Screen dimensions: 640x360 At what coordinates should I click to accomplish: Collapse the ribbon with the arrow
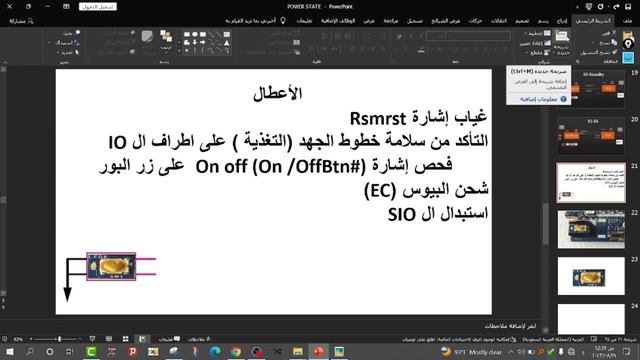tap(5, 62)
